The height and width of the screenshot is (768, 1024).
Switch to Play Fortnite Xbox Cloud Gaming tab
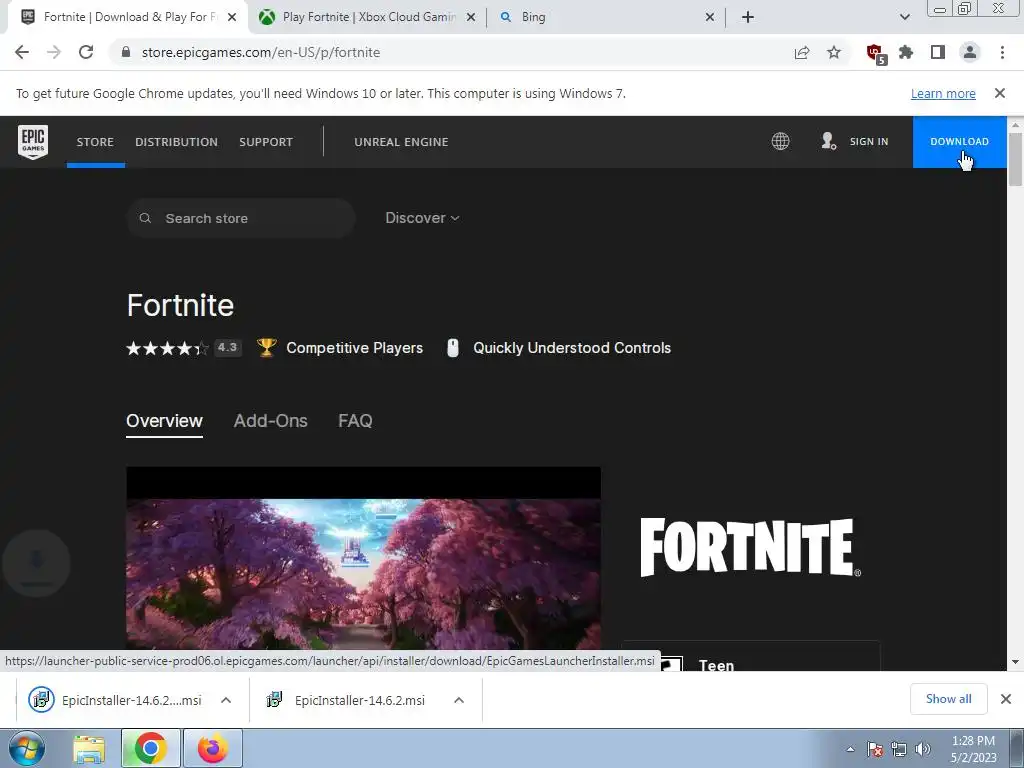(x=367, y=17)
